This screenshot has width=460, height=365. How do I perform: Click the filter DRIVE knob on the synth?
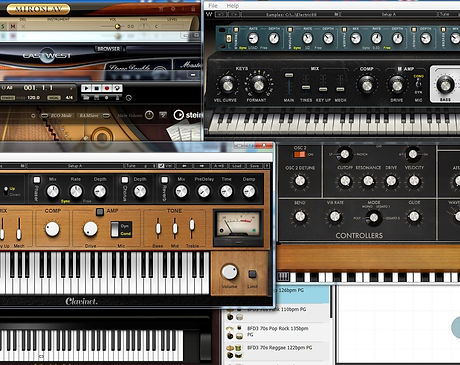(391, 181)
